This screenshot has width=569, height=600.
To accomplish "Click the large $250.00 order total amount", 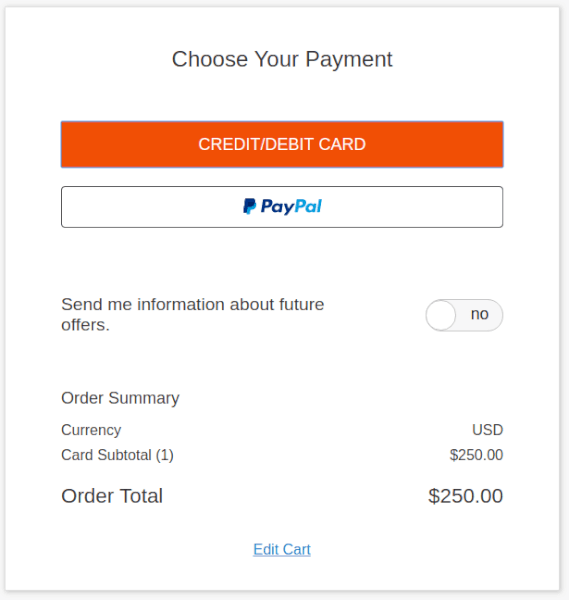I will coord(465,496).
